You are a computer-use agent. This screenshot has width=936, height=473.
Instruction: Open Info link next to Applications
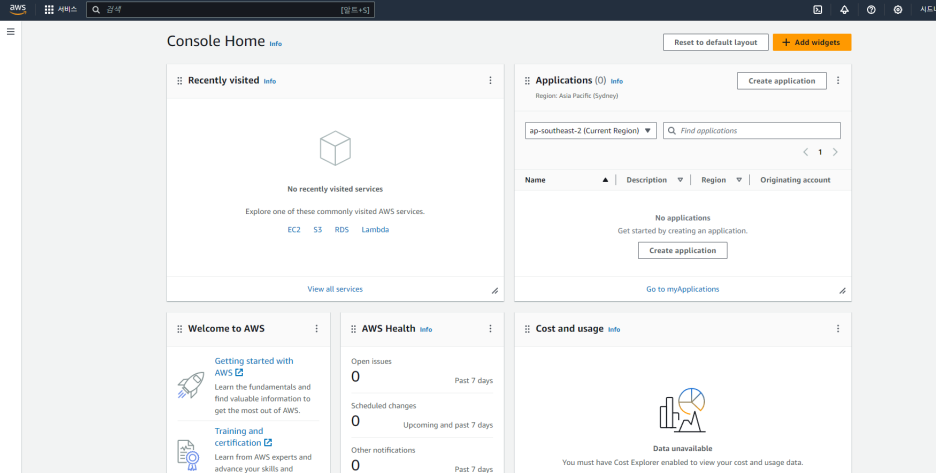pyautogui.click(x=617, y=81)
